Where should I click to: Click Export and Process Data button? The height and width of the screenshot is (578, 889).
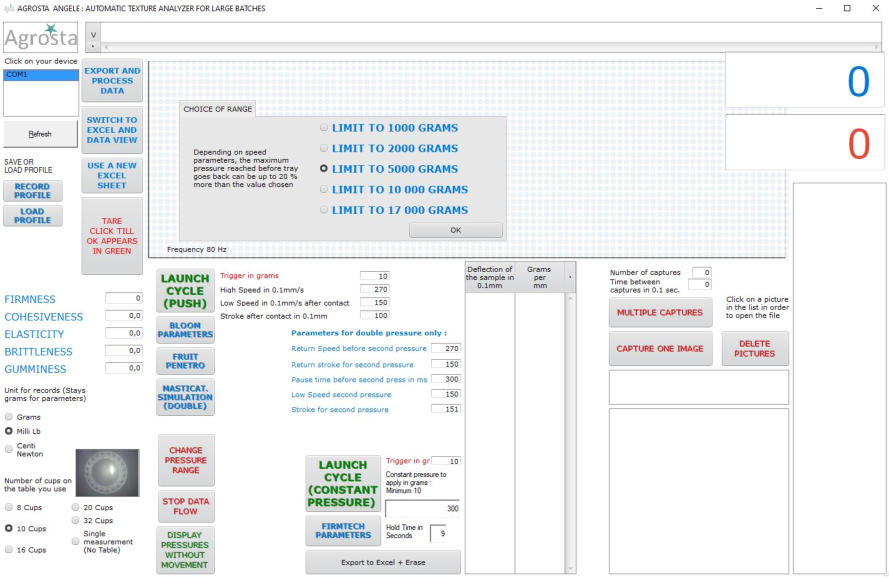click(x=112, y=81)
